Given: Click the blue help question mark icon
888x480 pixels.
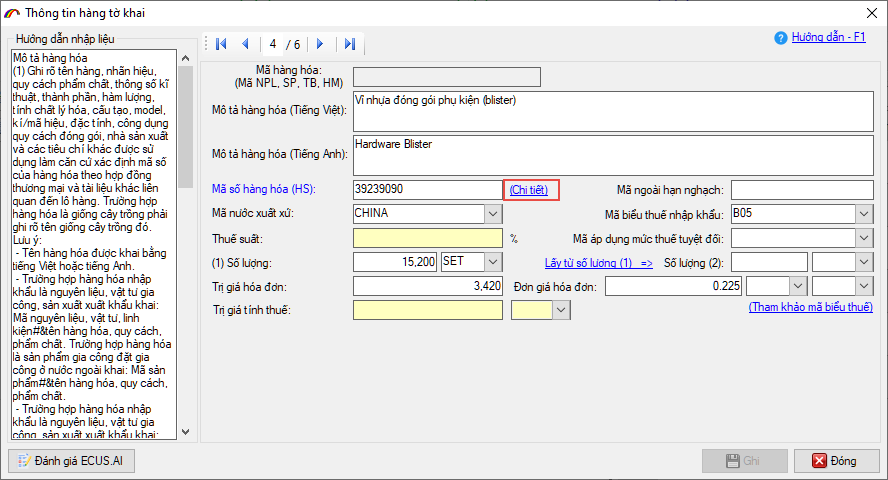Looking at the screenshot, I should coord(781,38).
